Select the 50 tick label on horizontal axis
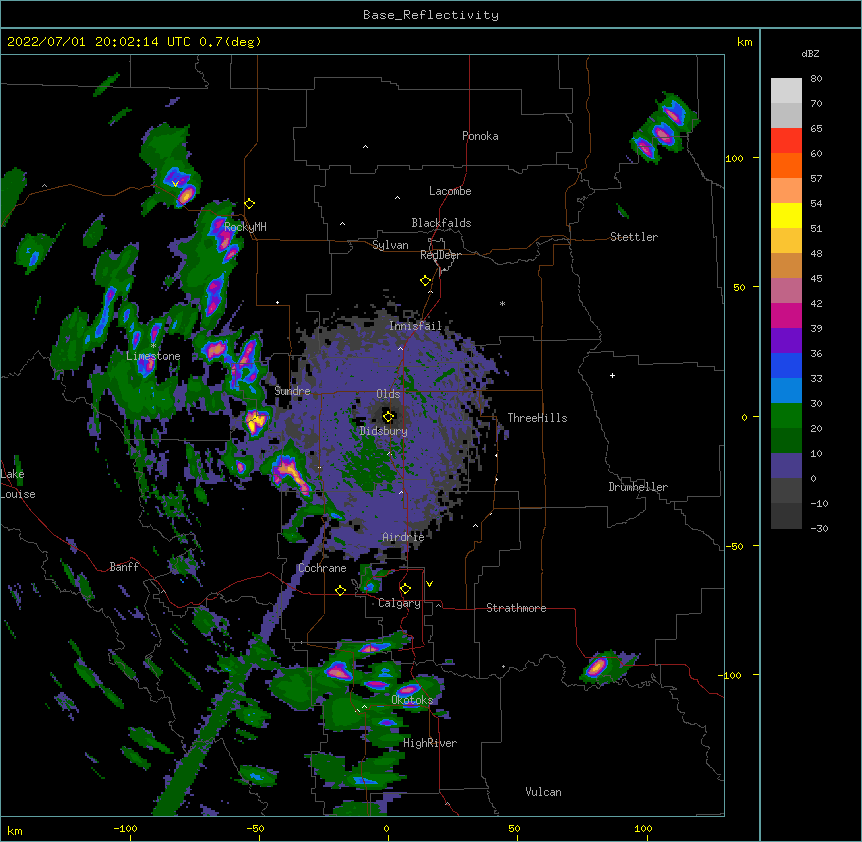Screen dimensions: 862x842 [x=515, y=828]
